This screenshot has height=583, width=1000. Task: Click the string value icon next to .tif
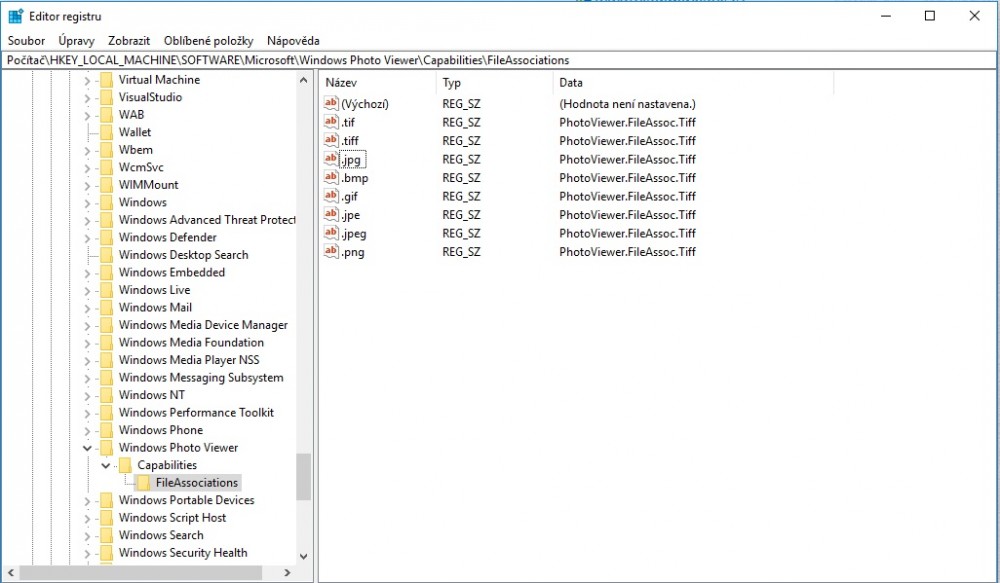[331, 122]
